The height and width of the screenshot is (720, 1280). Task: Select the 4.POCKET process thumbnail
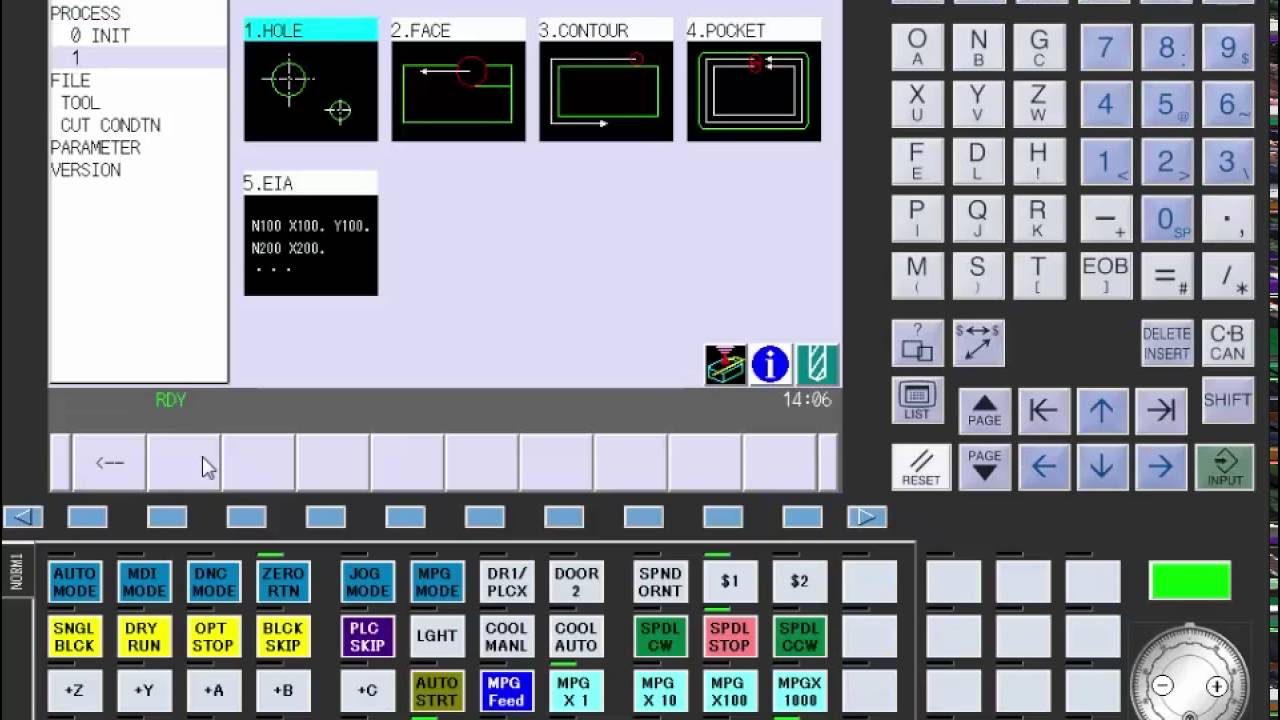click(753, 80)
